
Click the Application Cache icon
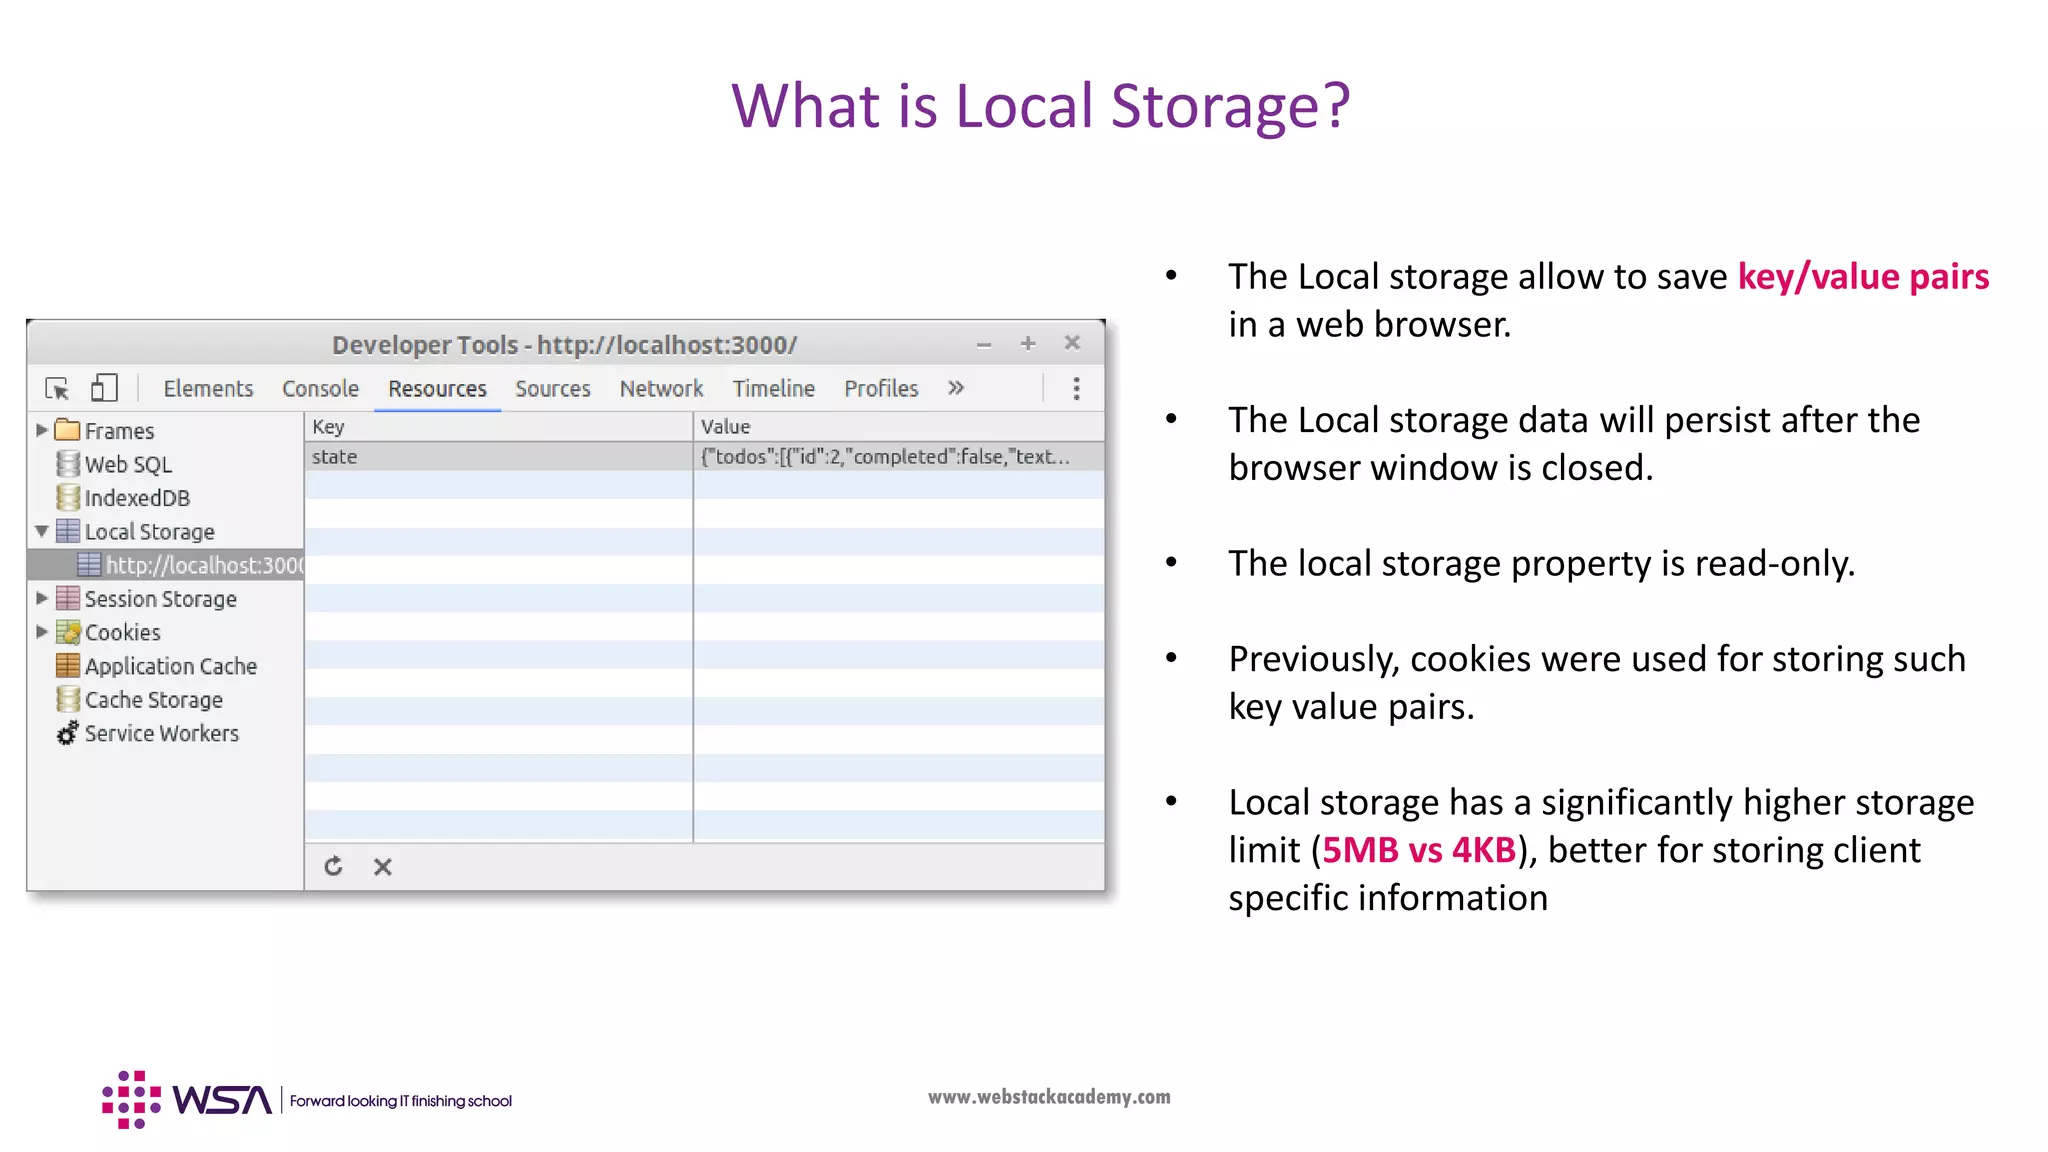click(x=67, y=665)
